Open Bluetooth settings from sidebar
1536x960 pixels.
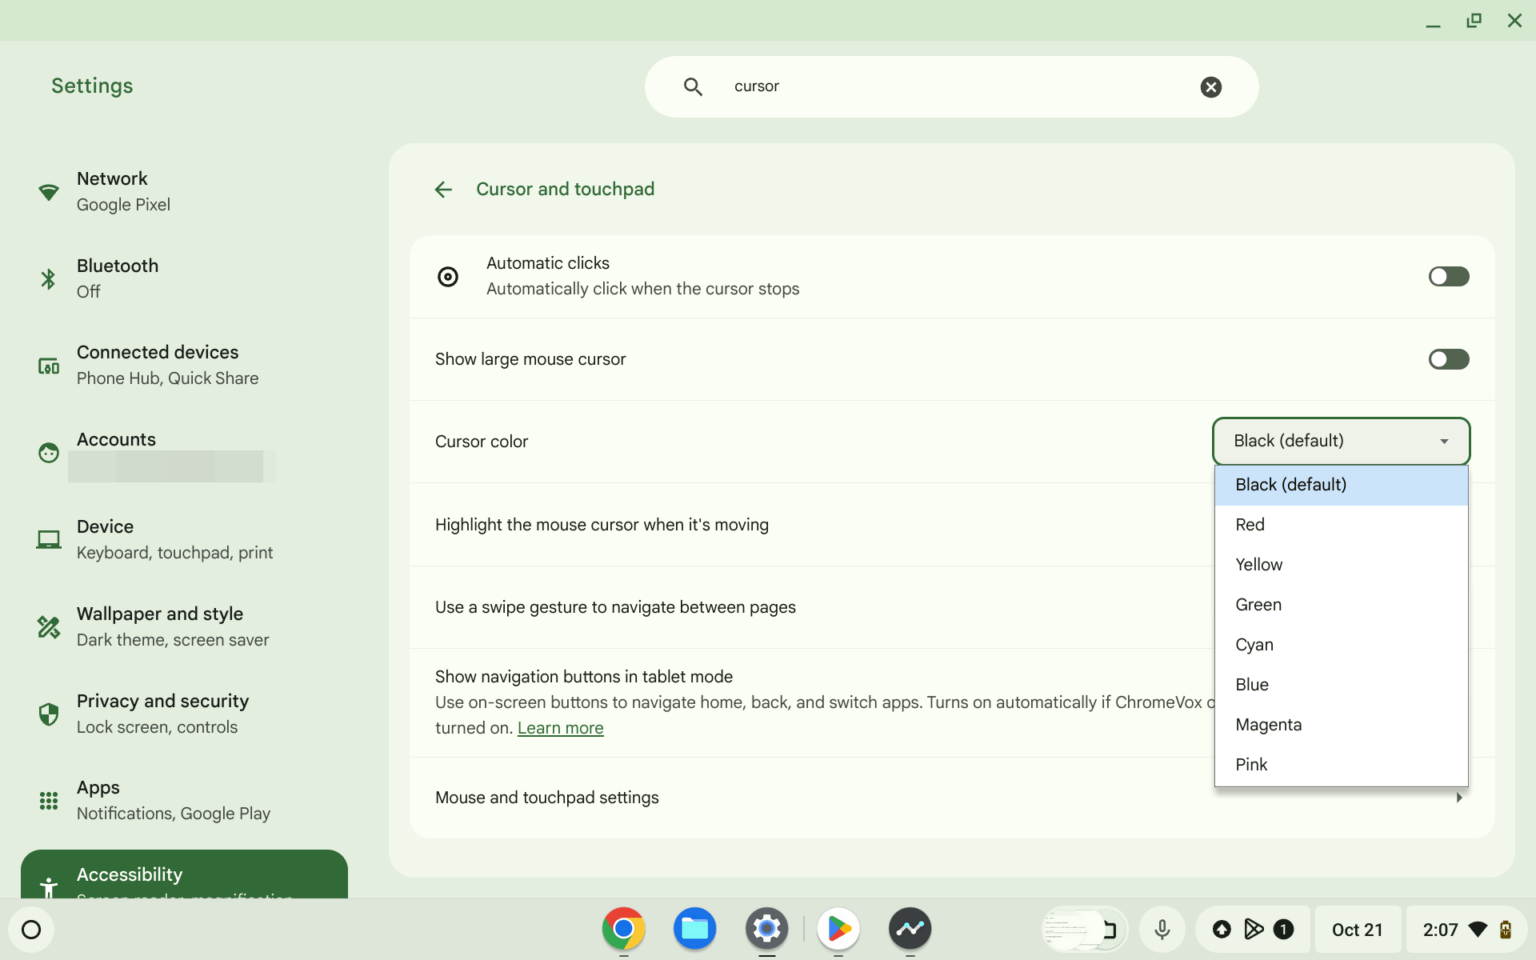(x=117, y=278)
